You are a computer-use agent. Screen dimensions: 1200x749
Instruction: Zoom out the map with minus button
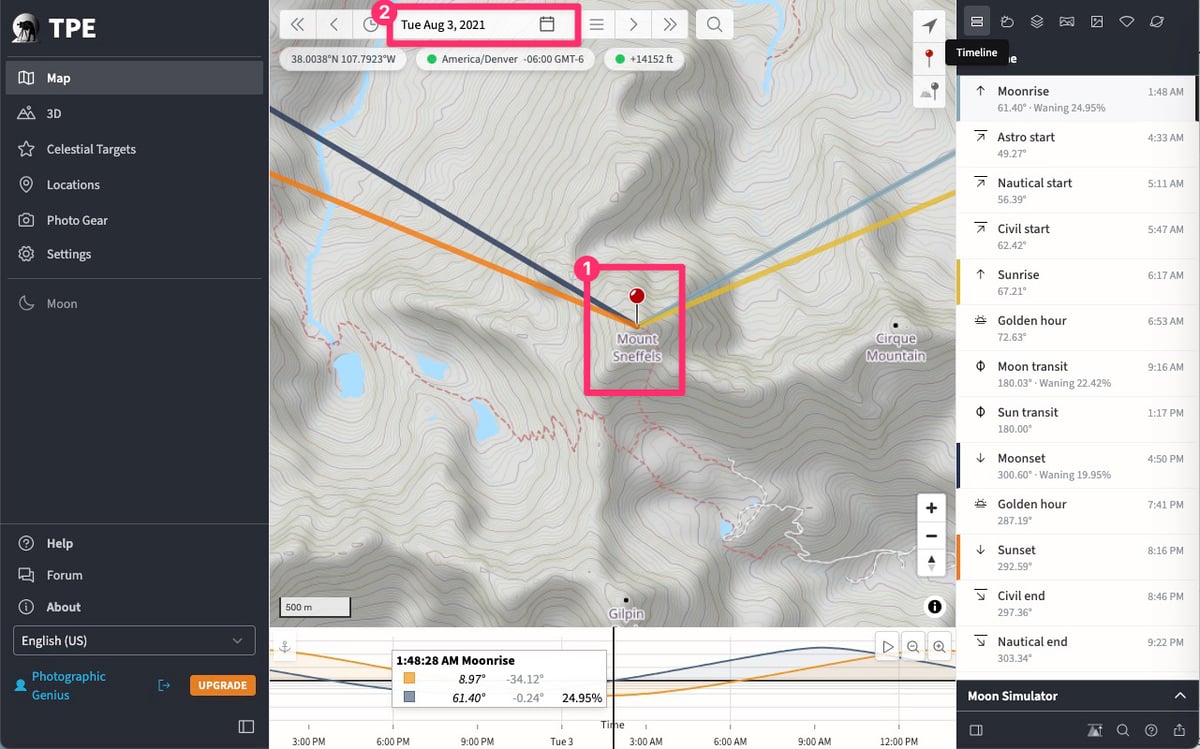(x=931, y=536)
